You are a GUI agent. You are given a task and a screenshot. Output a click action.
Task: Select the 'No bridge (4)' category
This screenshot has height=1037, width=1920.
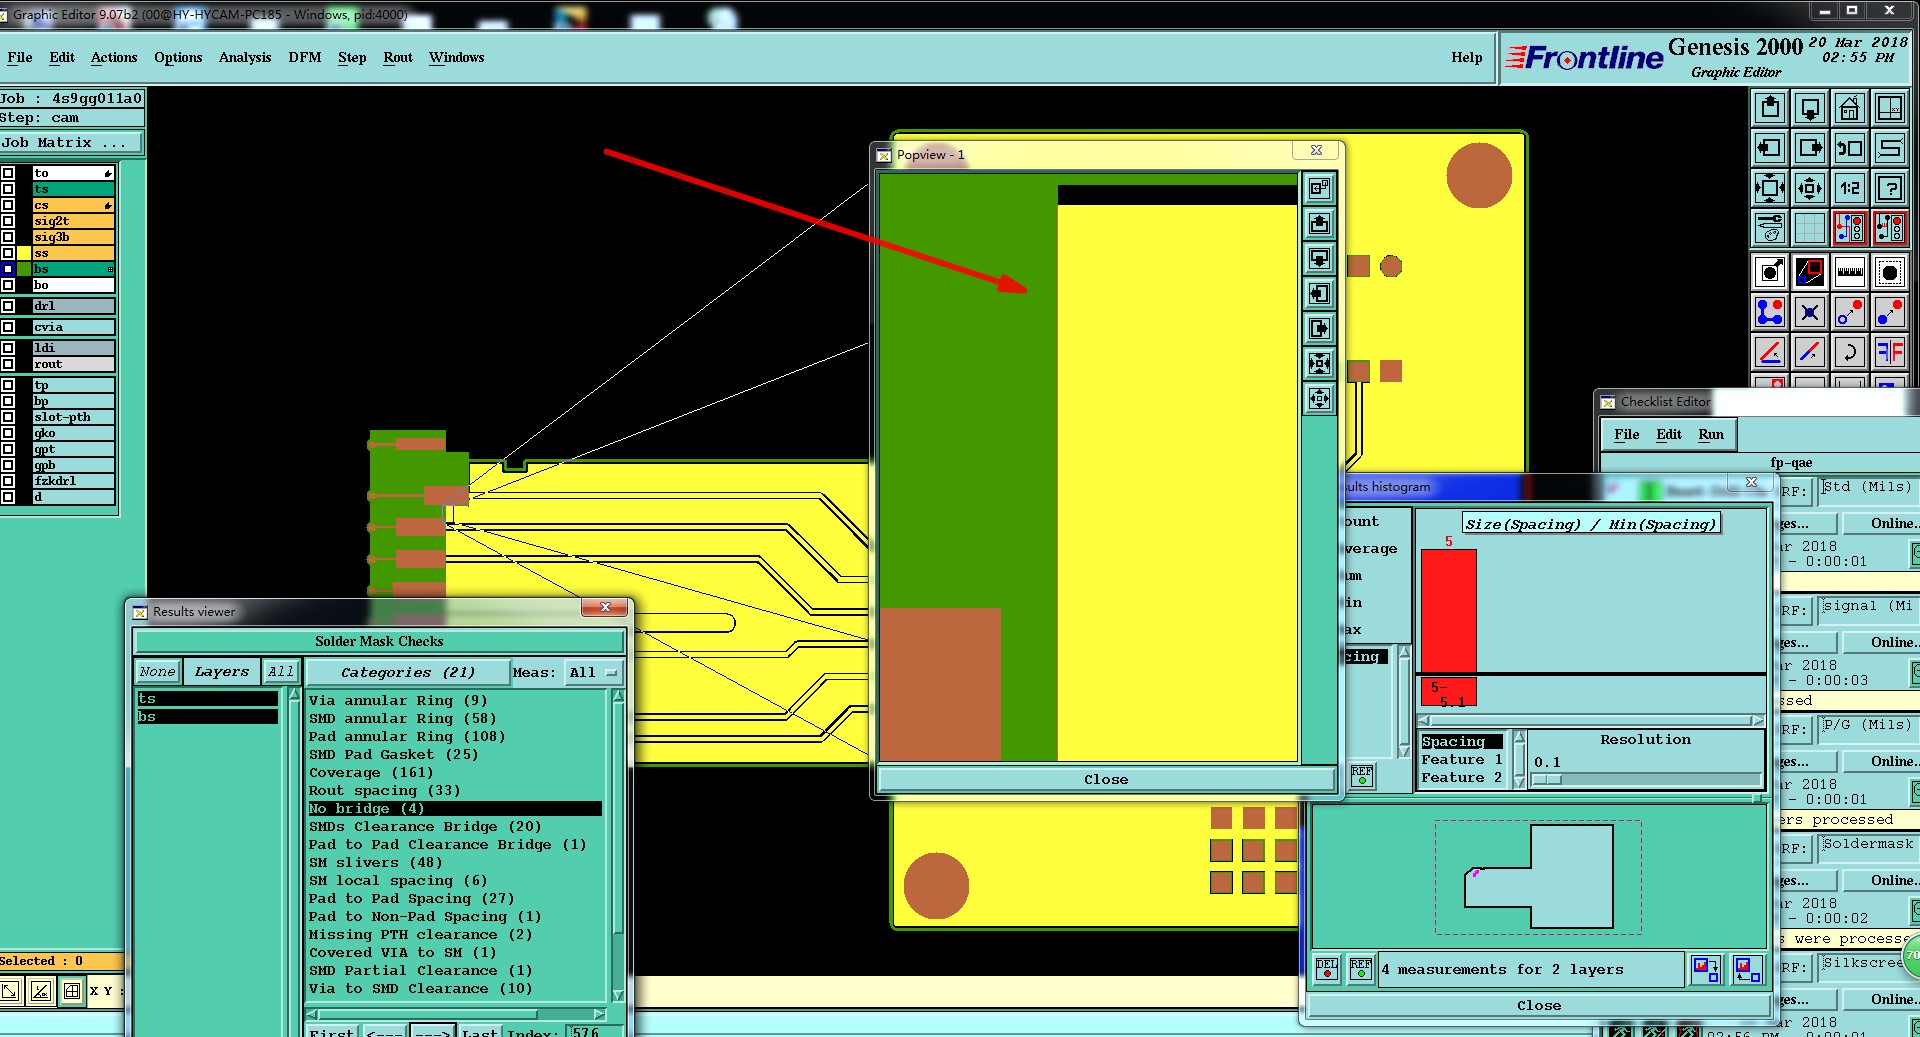point(454,808)
